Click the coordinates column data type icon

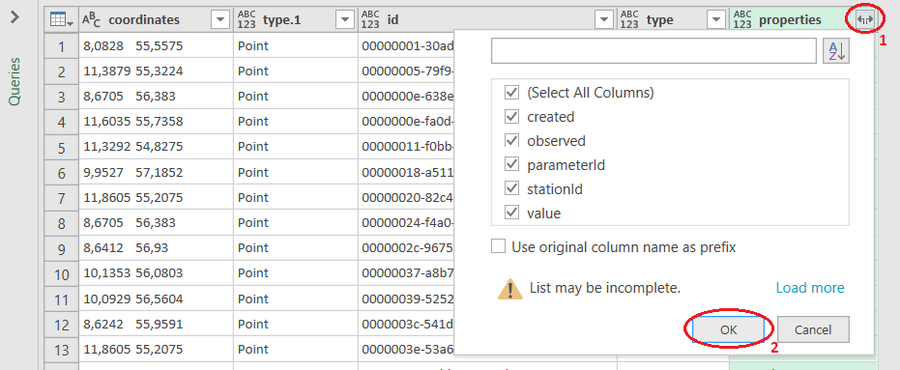[x=92, y=20]
